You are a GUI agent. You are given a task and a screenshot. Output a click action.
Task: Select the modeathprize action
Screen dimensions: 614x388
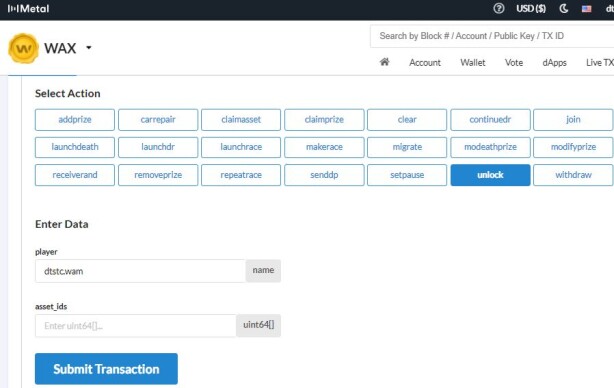(490, 147)
